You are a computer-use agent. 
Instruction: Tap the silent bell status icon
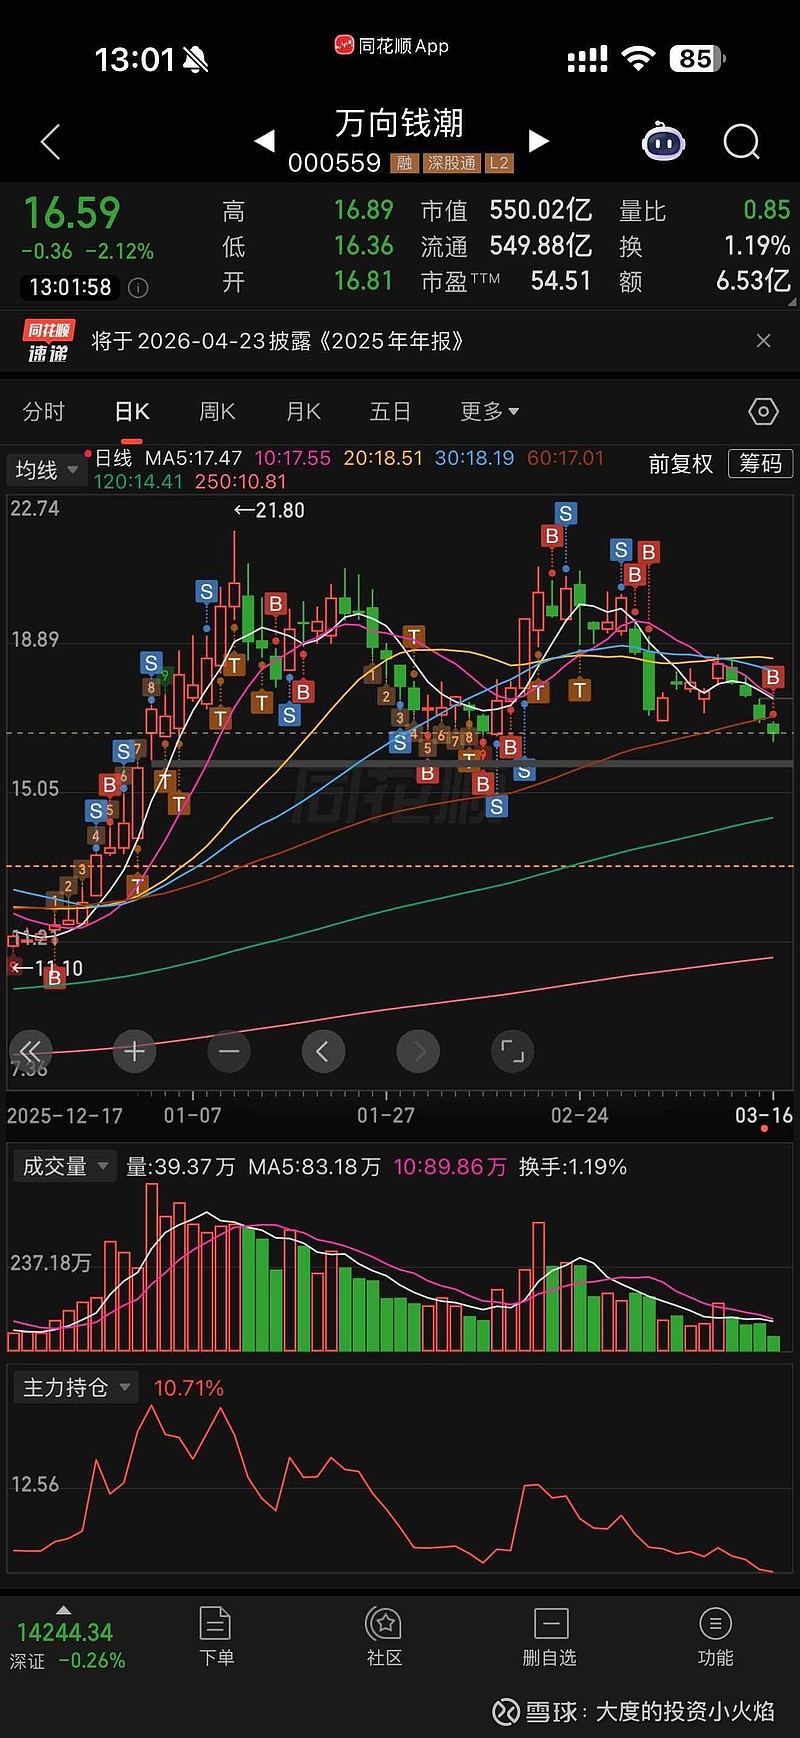coord(196,60)
